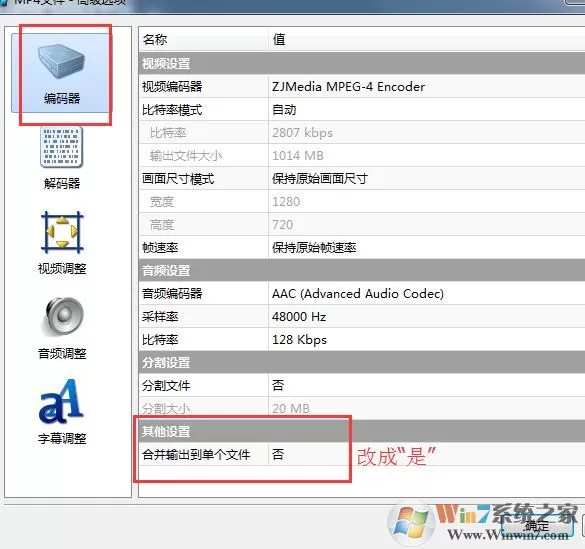The image size is (585, 549).
Task: Select the 其他设置 section header
Action: tap(362, 432)
